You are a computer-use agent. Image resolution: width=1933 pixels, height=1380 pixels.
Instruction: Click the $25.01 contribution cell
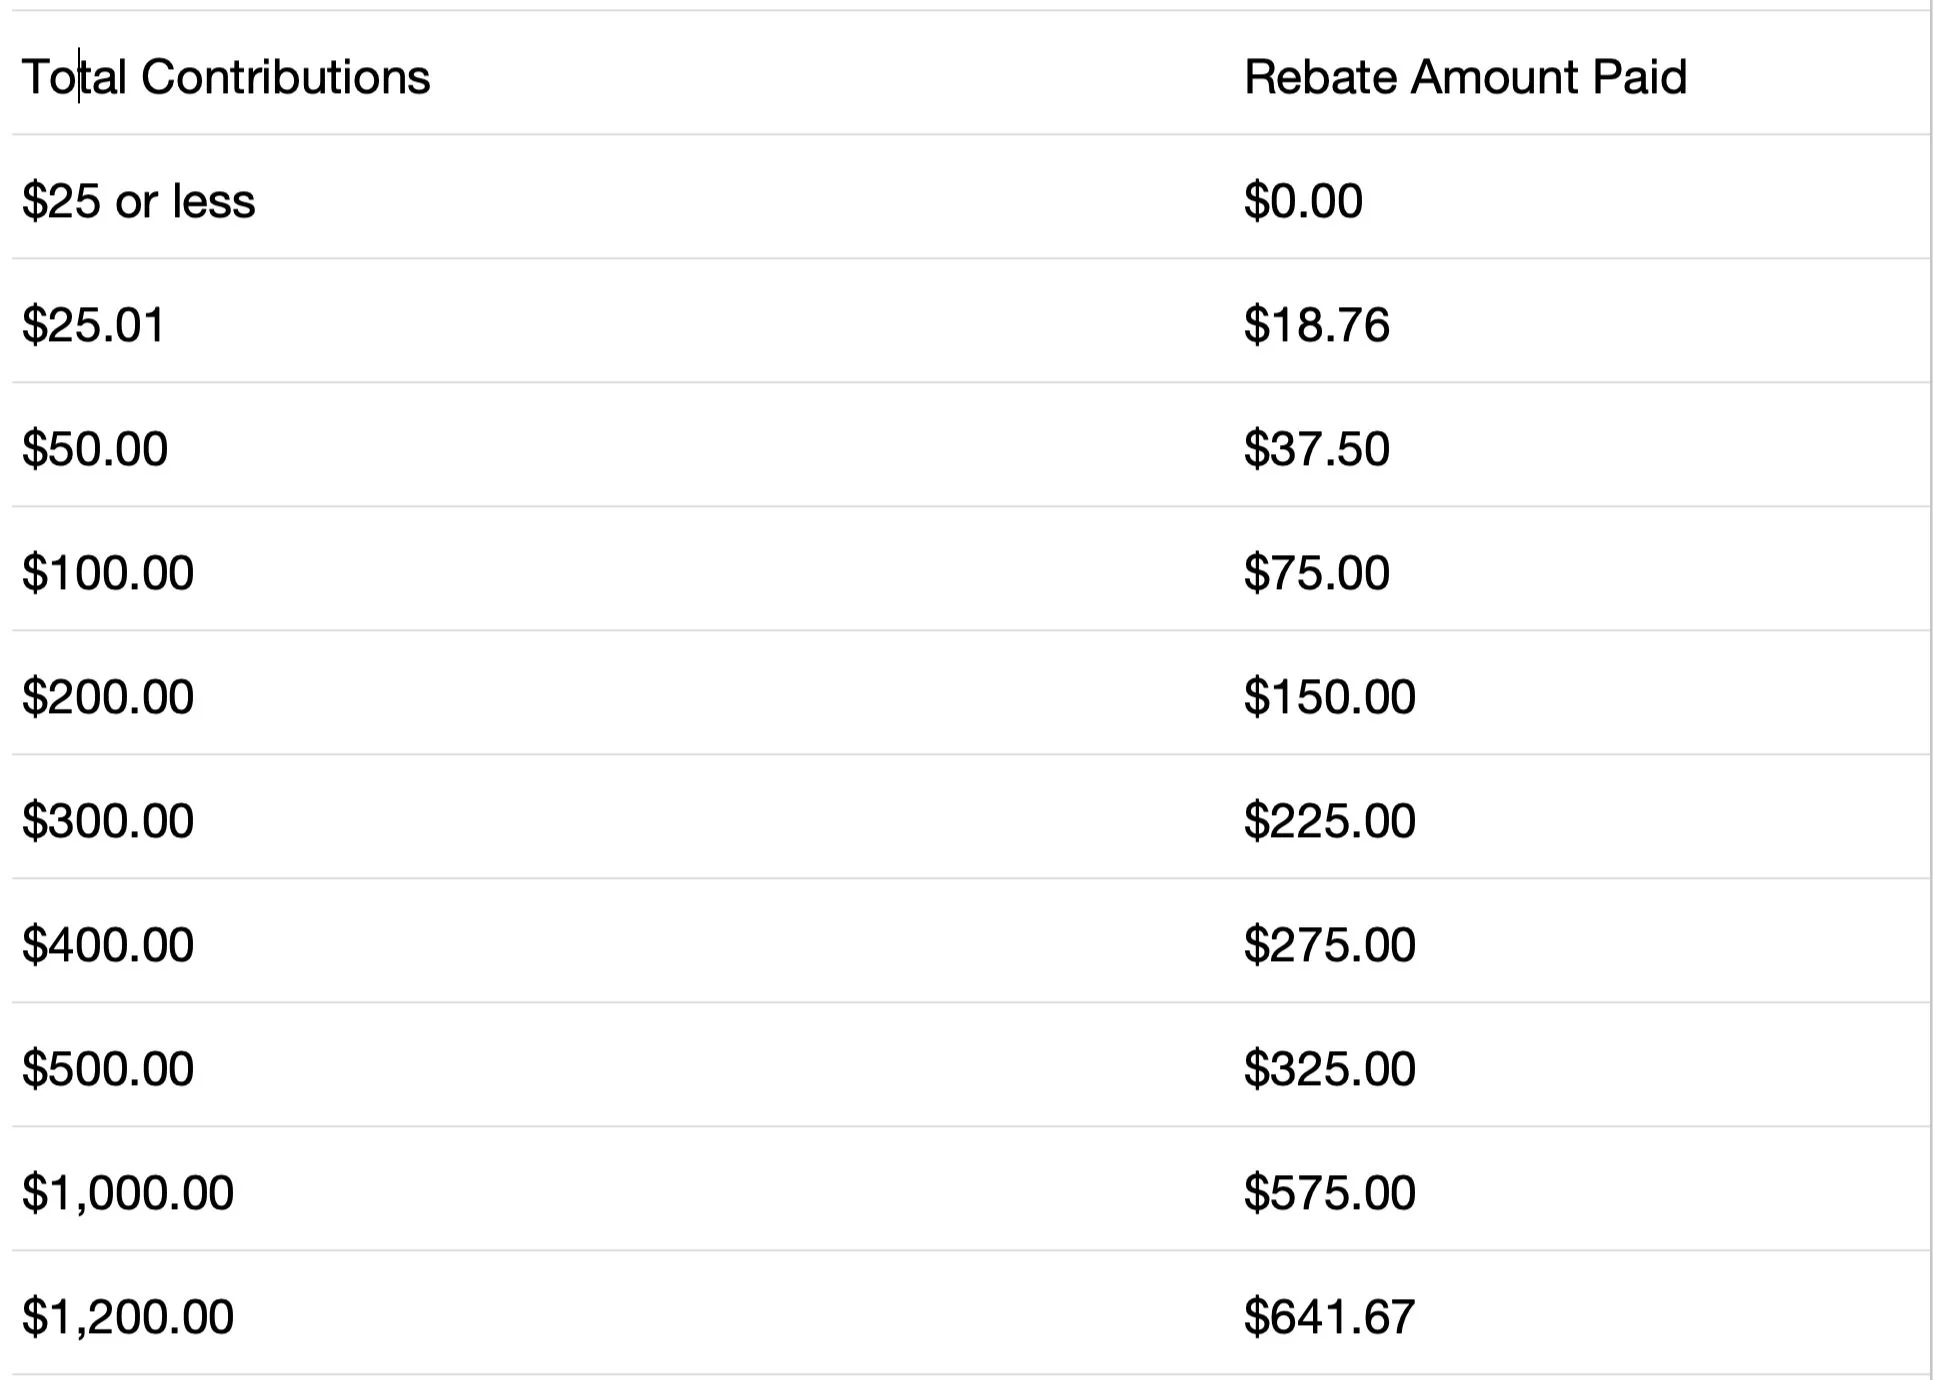coord(94,325)
